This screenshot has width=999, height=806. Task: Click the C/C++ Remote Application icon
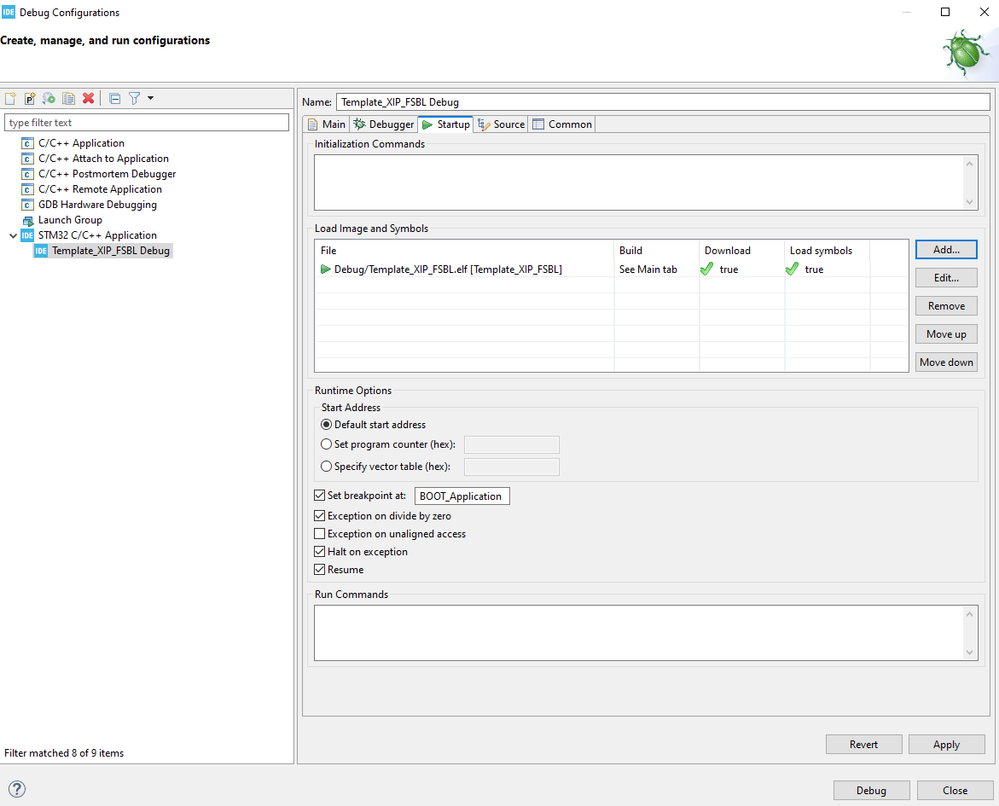point(27,189)
